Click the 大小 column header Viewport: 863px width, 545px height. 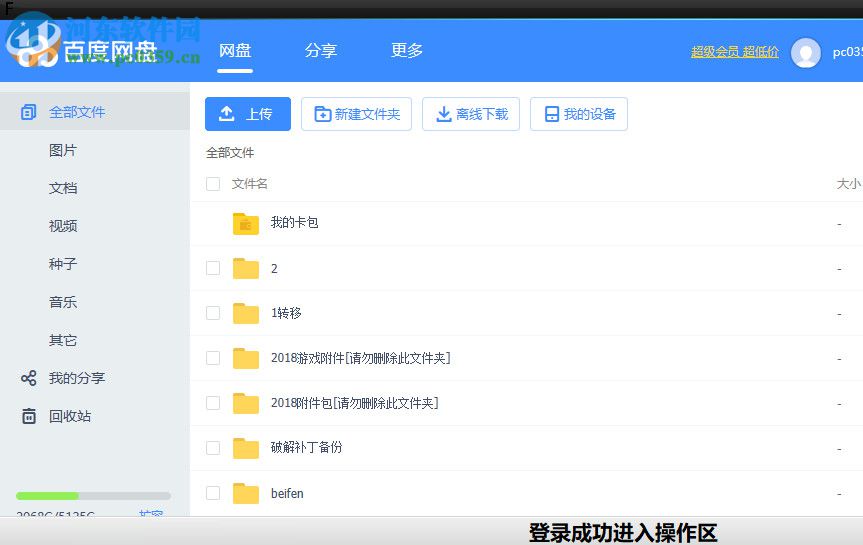(849, 184)
